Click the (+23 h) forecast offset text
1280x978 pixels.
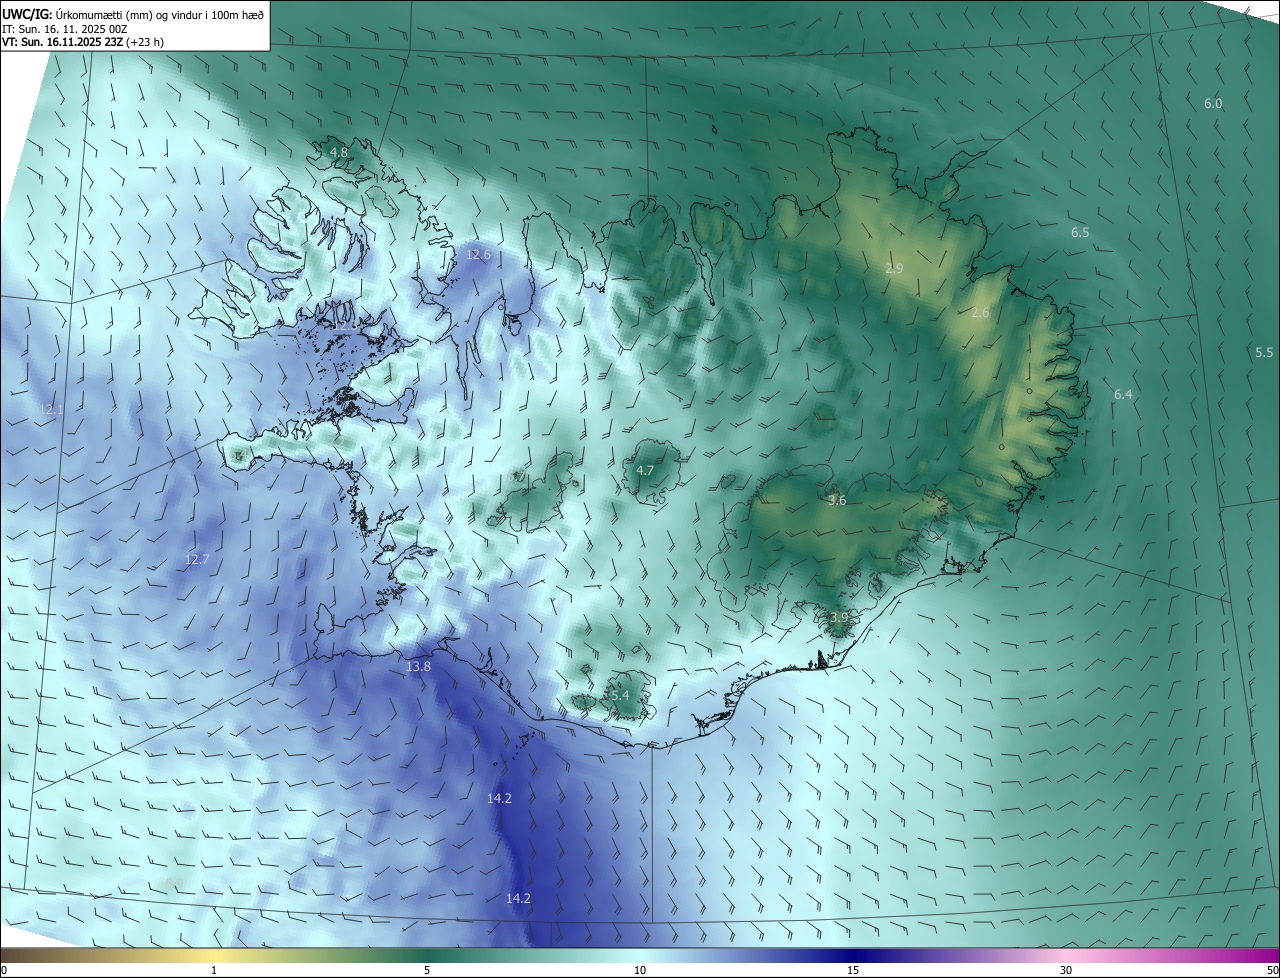(x=145, y=42)
